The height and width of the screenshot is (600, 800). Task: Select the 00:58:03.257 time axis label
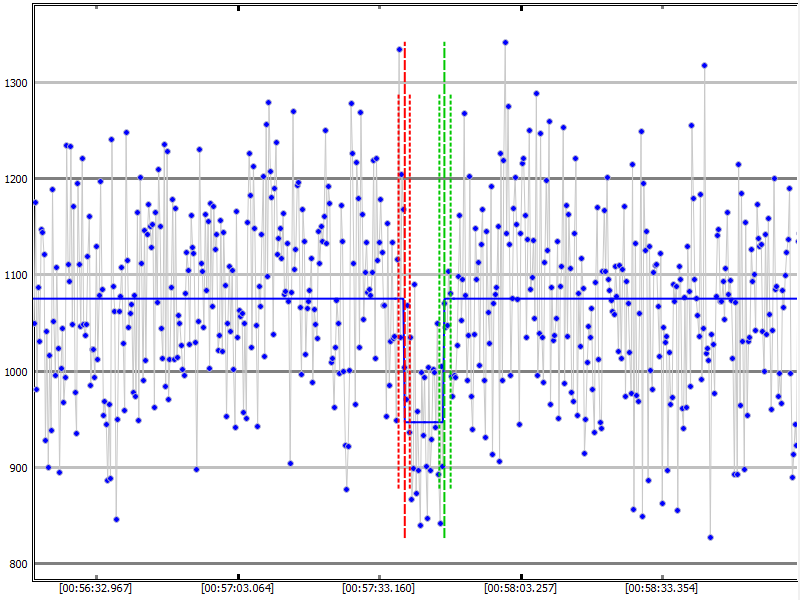(x=520, y=588)
